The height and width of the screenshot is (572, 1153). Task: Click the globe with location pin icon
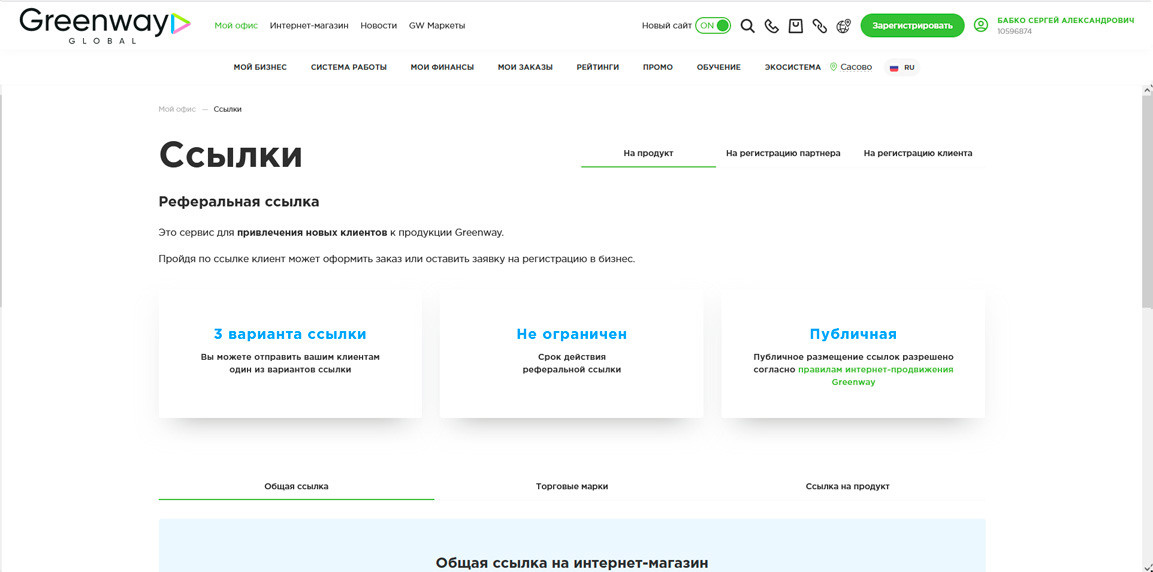843,26
